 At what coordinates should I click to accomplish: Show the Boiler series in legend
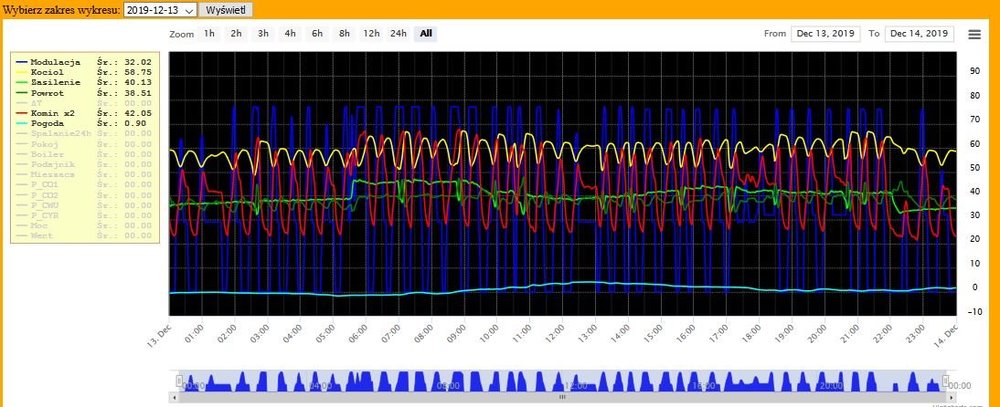point(47,155)
